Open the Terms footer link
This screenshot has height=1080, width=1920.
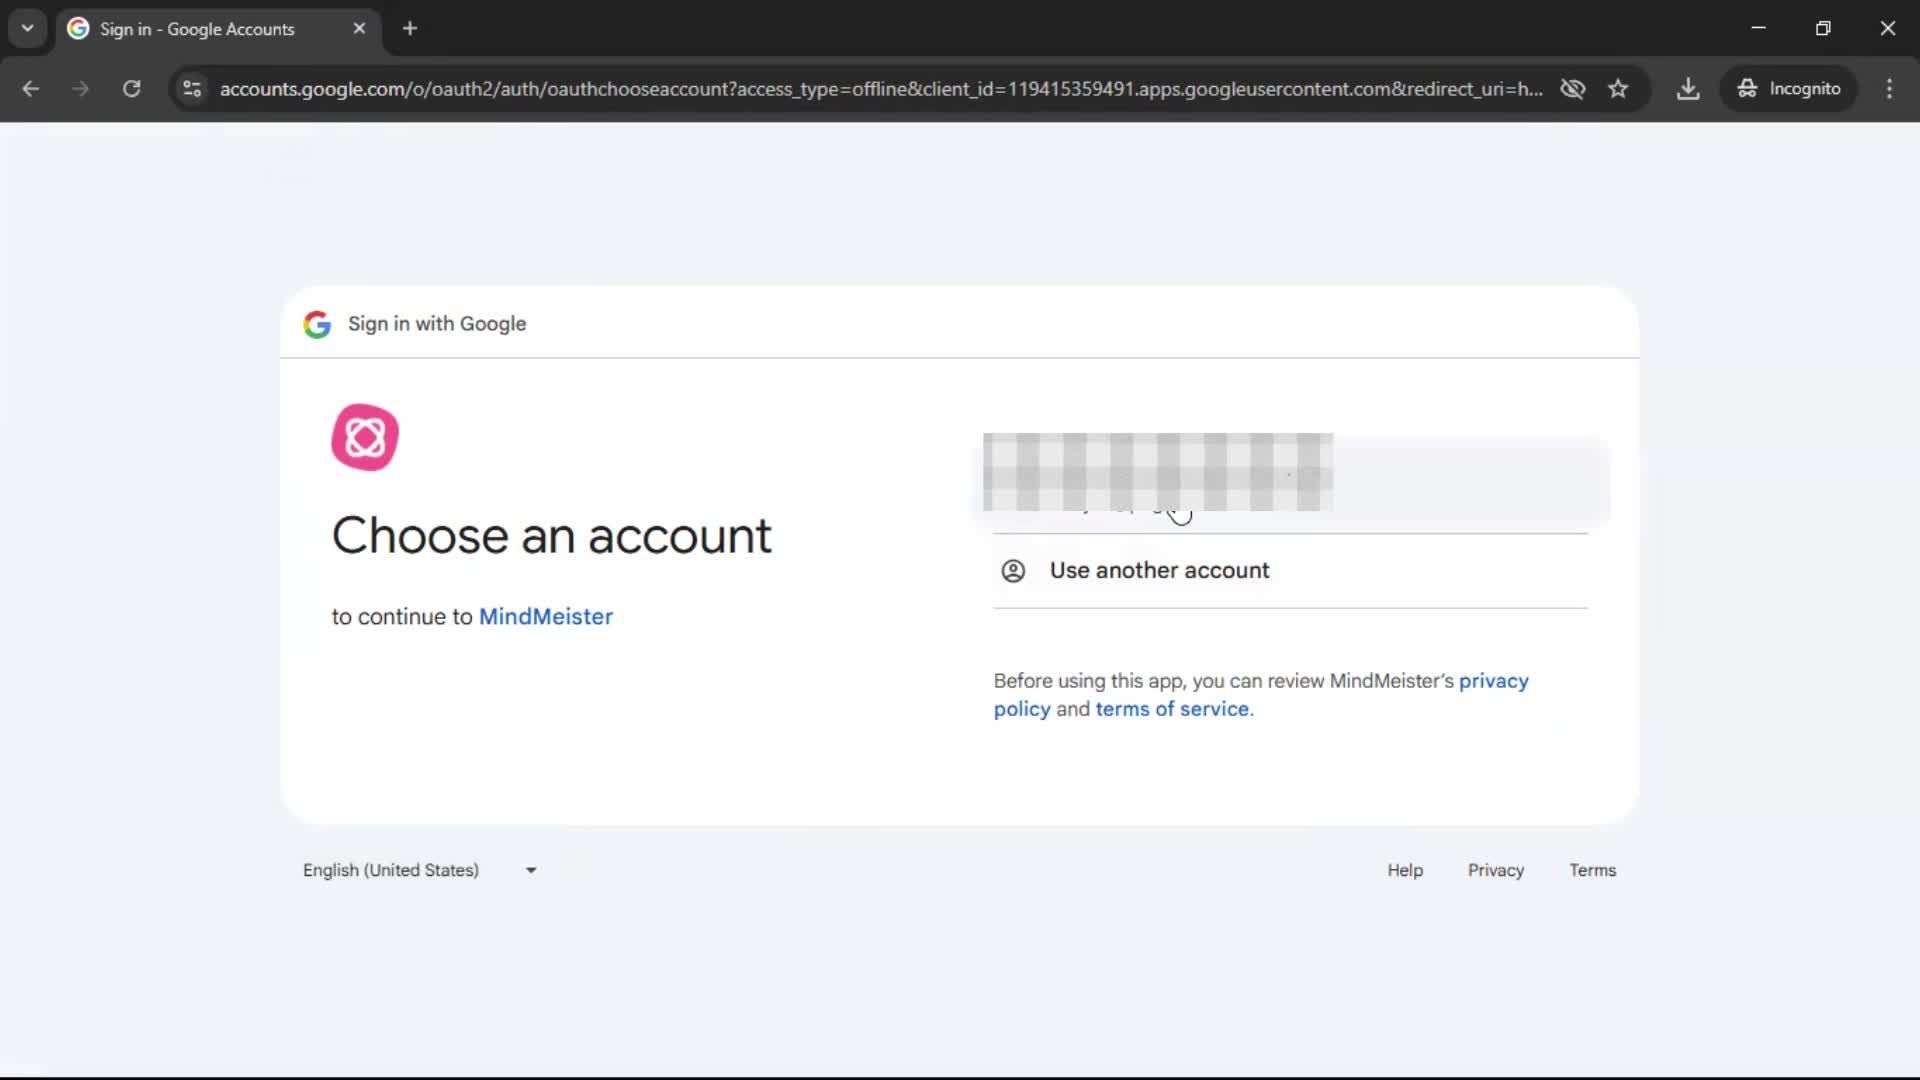pos(1593,871)
